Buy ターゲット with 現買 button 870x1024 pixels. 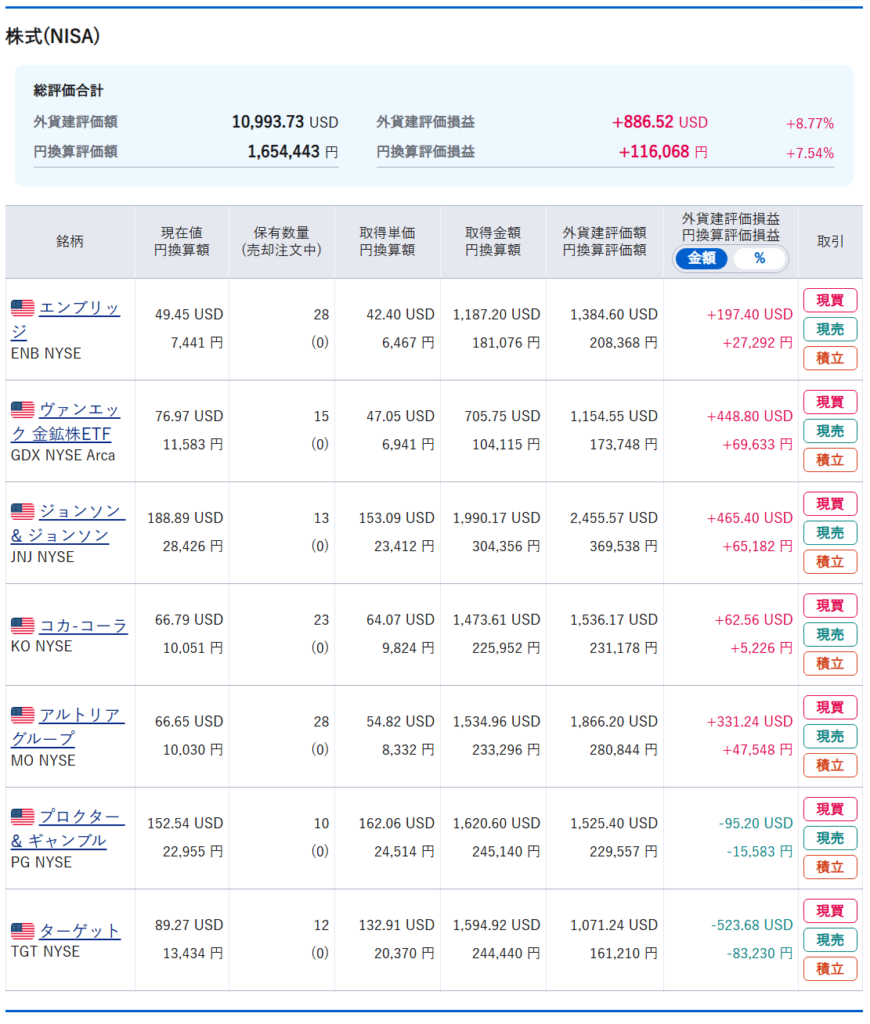click(x=830, y=911)
